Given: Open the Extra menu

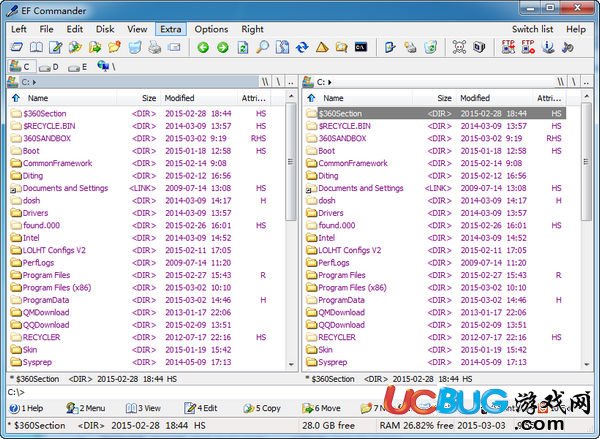Looking at the screenshot, I should pyautogui.click(x=171, y=29).
